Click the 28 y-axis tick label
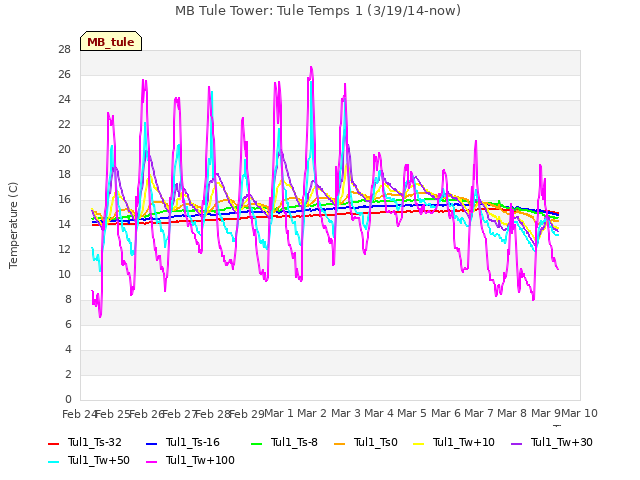Image resolution: width=640 pixels, height=480 pixels. pos(64,49)
